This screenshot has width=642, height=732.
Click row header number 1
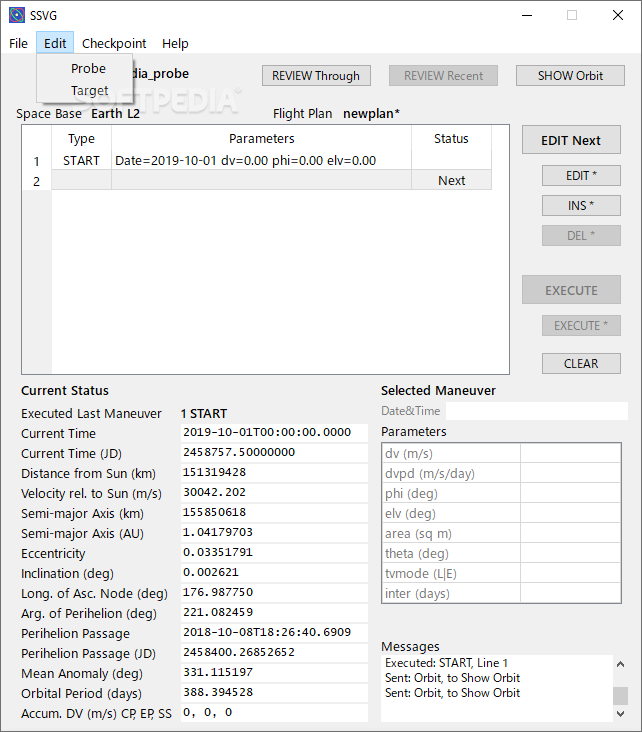36,162
